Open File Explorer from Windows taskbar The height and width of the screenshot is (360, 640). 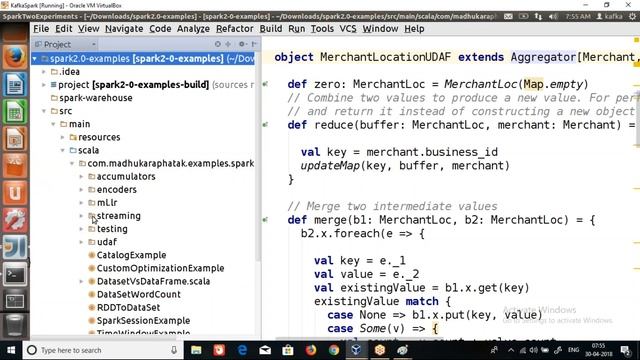pos(196,350)
